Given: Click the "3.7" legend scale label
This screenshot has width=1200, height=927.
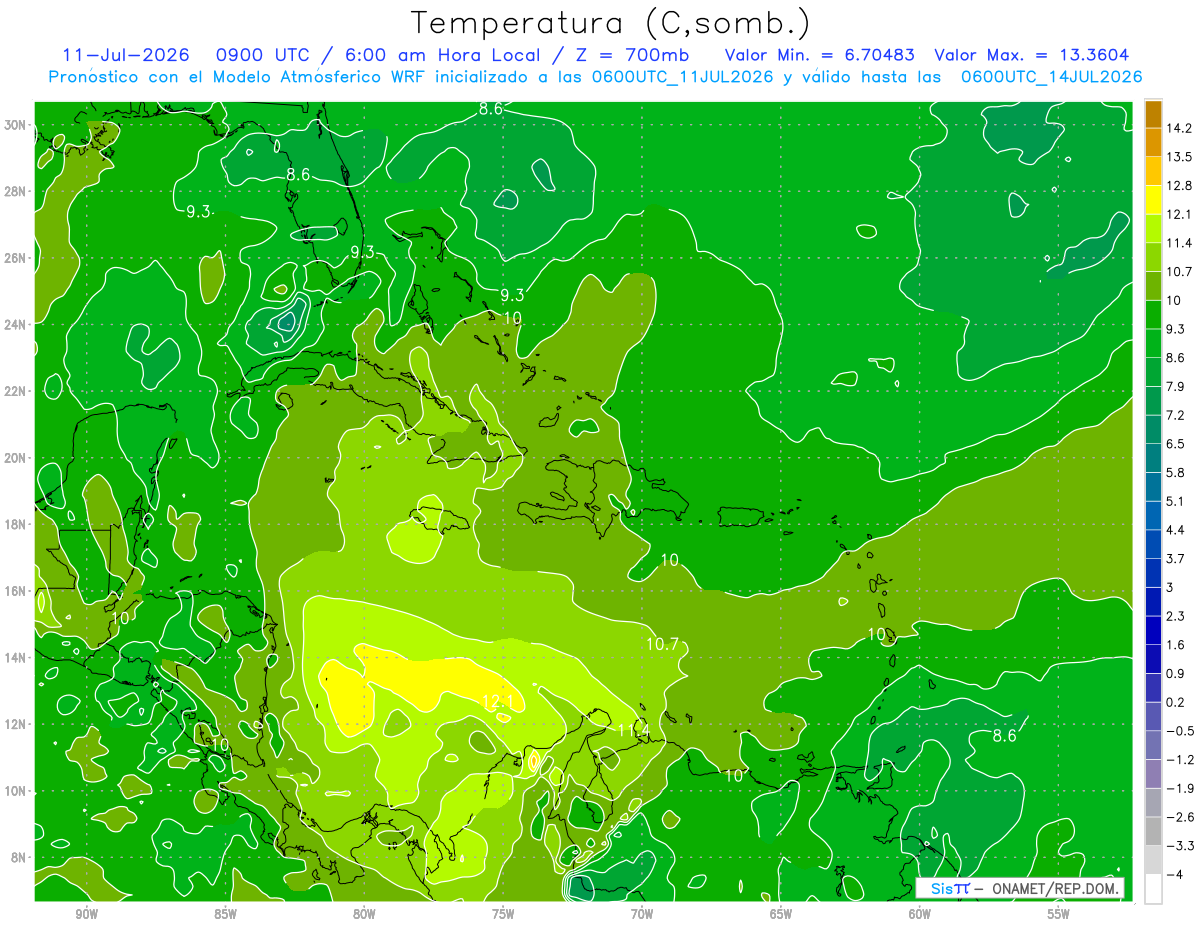Looking at the screenshot, I should coord(1176,558).
